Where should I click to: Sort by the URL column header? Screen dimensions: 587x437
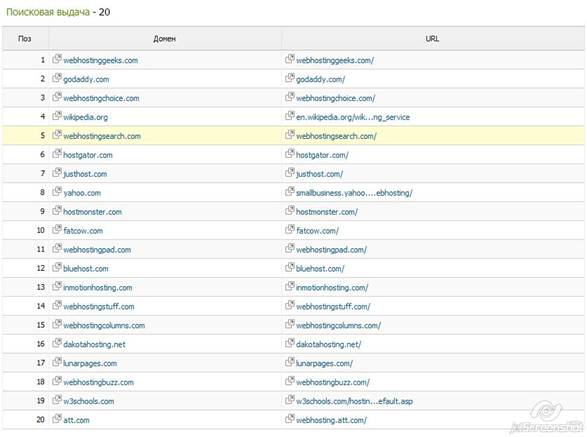tap(432, 38)
